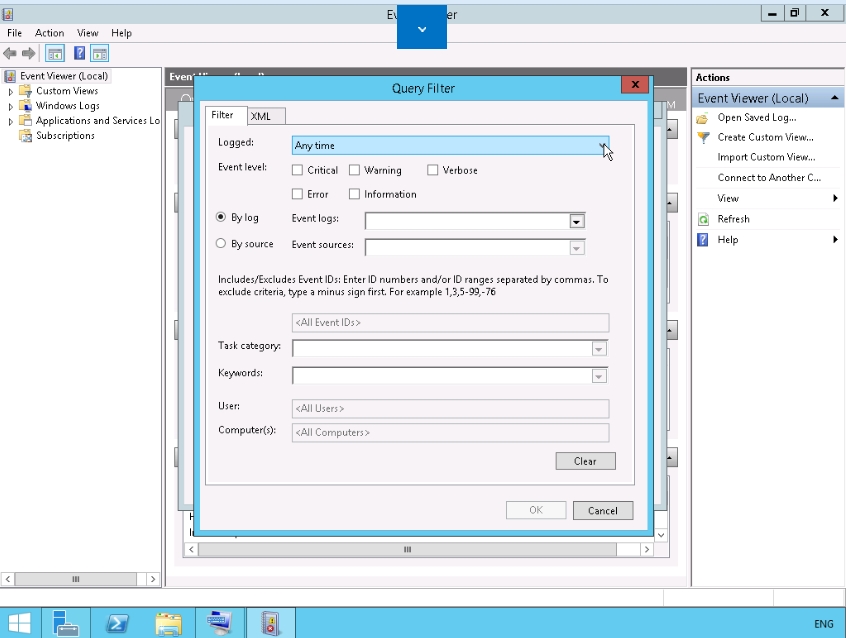Click the Help question-mark icon in Actions

click(702, 240)
